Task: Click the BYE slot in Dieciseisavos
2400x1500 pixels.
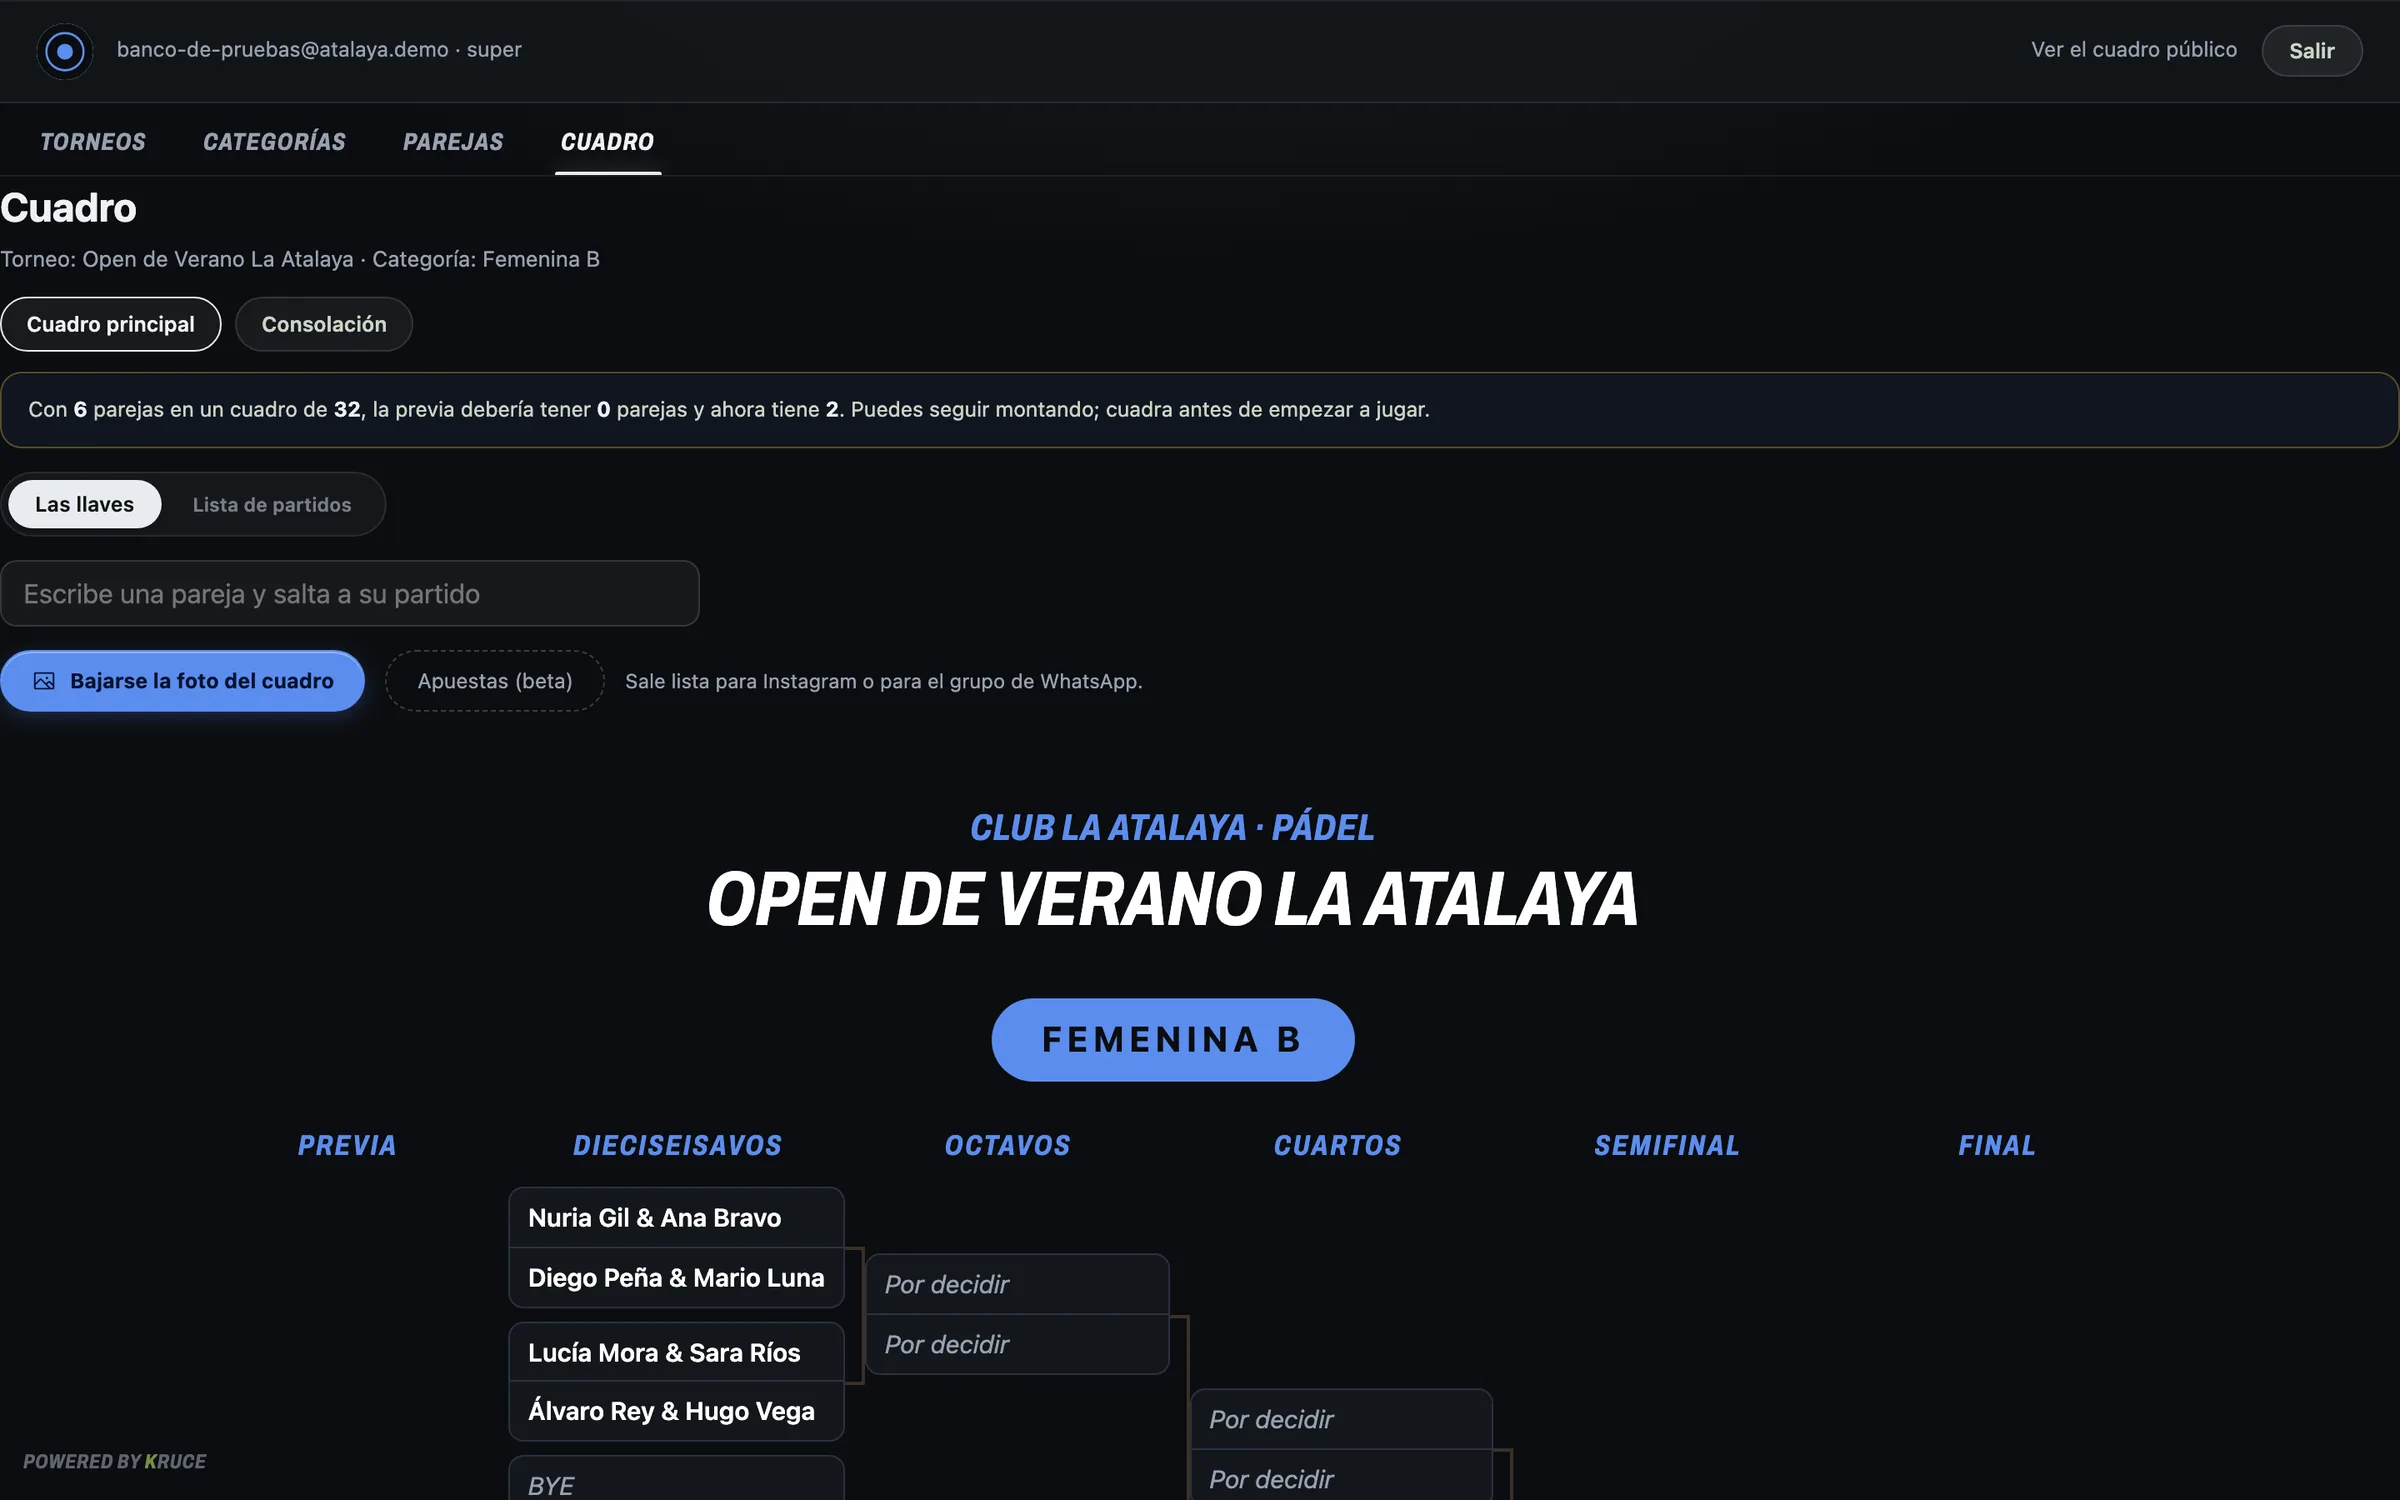Action: point(676,1481)
